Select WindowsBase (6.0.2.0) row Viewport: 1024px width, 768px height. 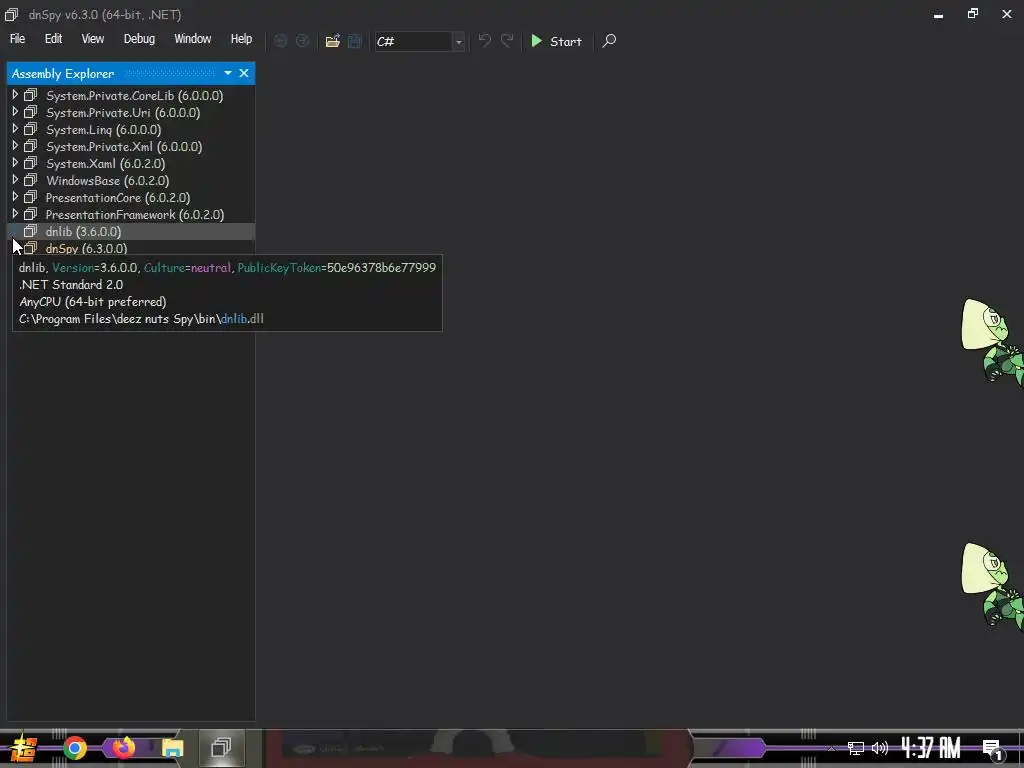pos(131,180)
